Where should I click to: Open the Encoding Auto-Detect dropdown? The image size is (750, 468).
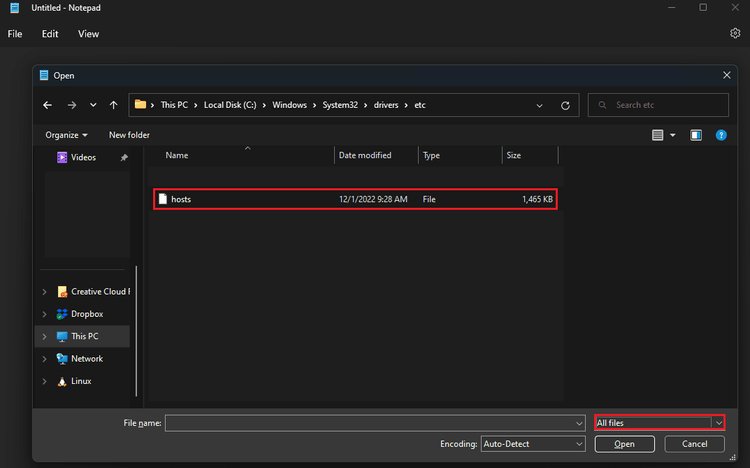(579, 444)
